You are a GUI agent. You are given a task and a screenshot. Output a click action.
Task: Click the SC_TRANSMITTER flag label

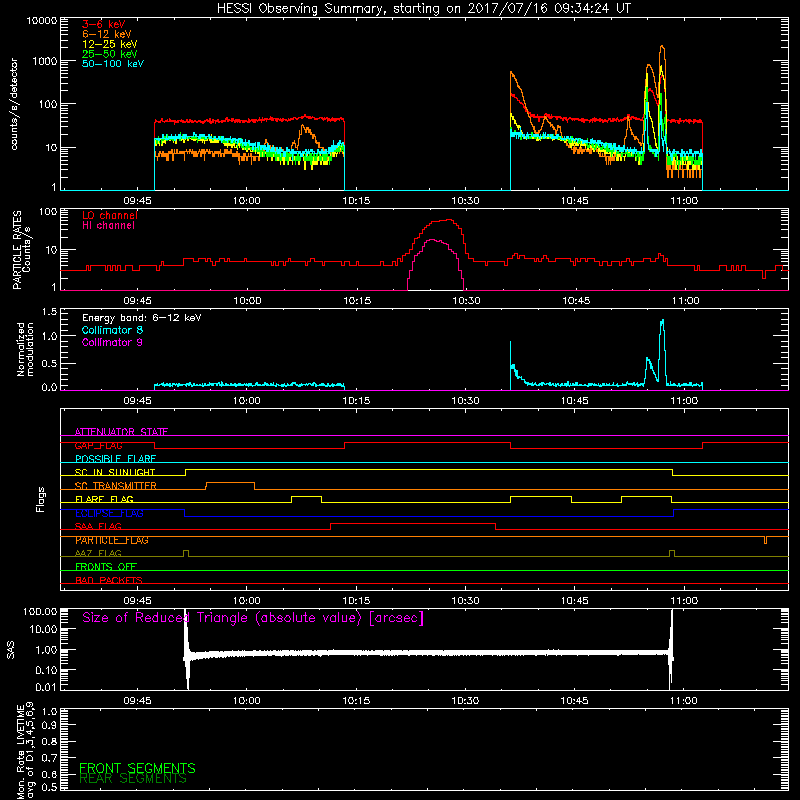(115, 486)
